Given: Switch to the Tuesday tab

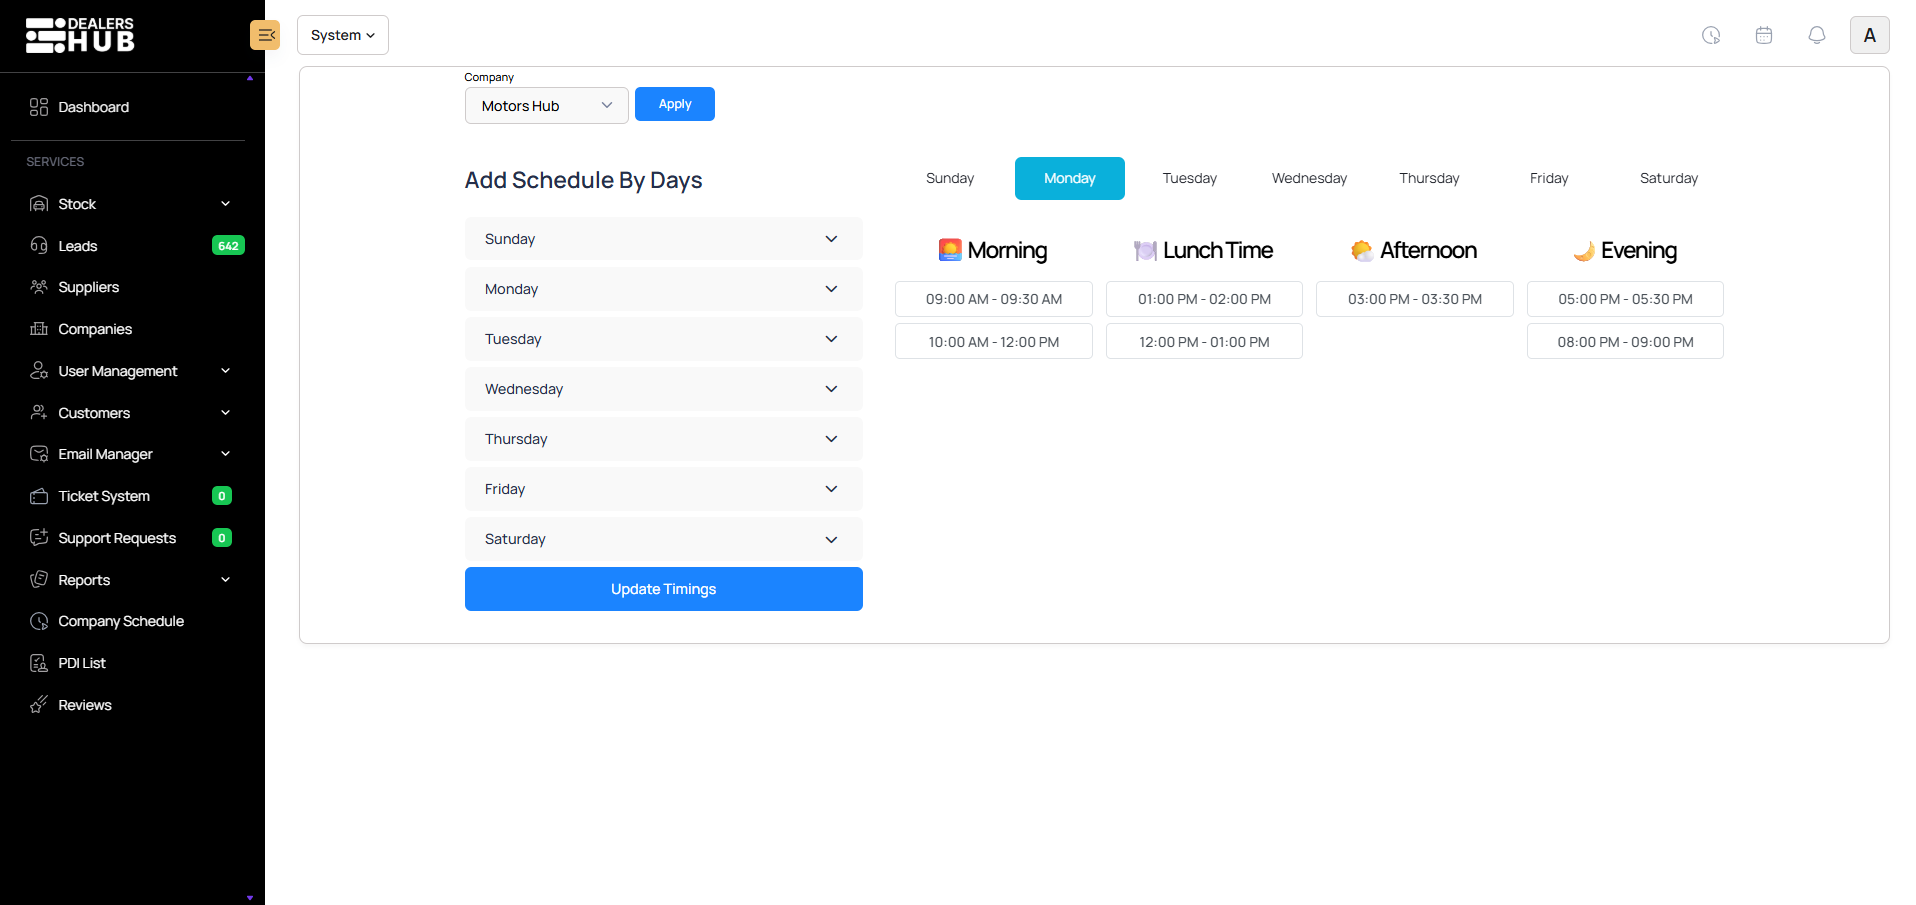Looking at the screenshot, I should 1189,178.
